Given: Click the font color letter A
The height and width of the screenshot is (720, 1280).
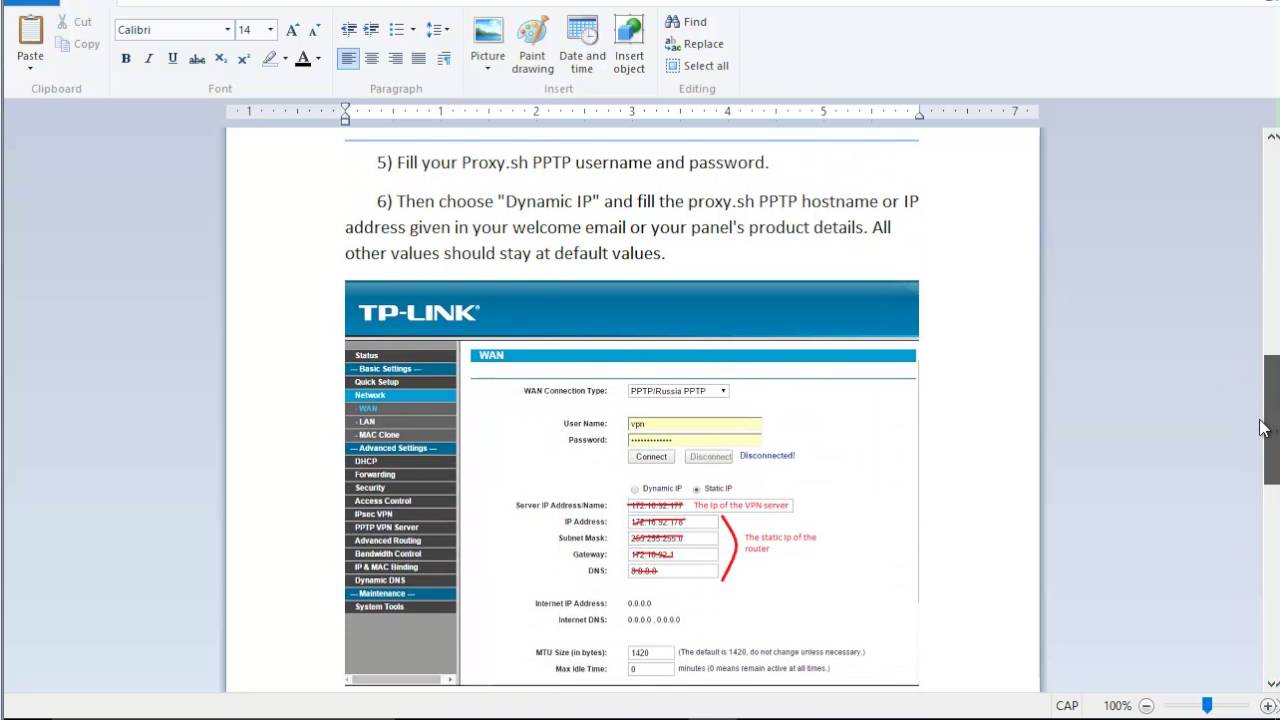Looking at the screenshot, I should [x=303, y=59].
